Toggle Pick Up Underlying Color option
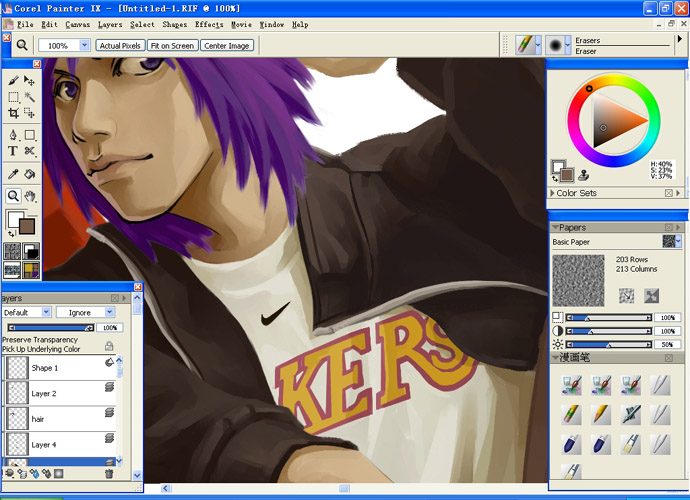Viewport: 690px width, 500px height. [41, 349]
